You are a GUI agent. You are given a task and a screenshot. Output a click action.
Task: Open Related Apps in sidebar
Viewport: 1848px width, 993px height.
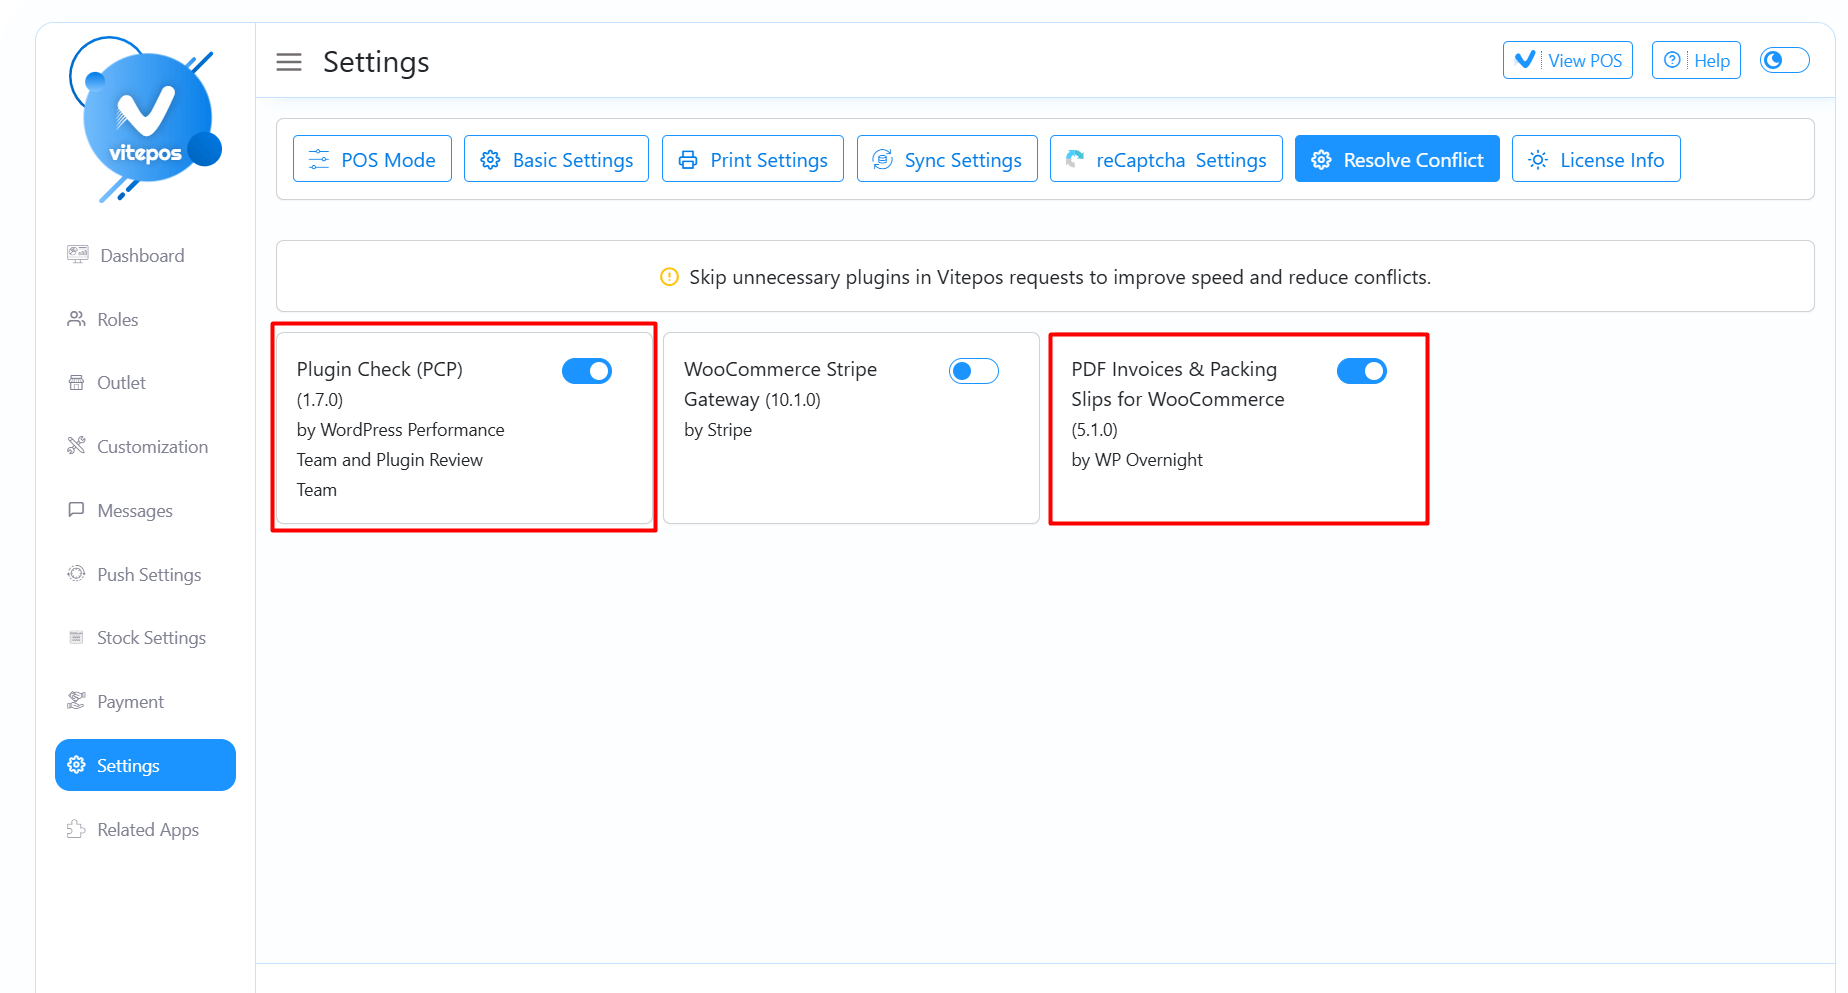pos(145,829)
